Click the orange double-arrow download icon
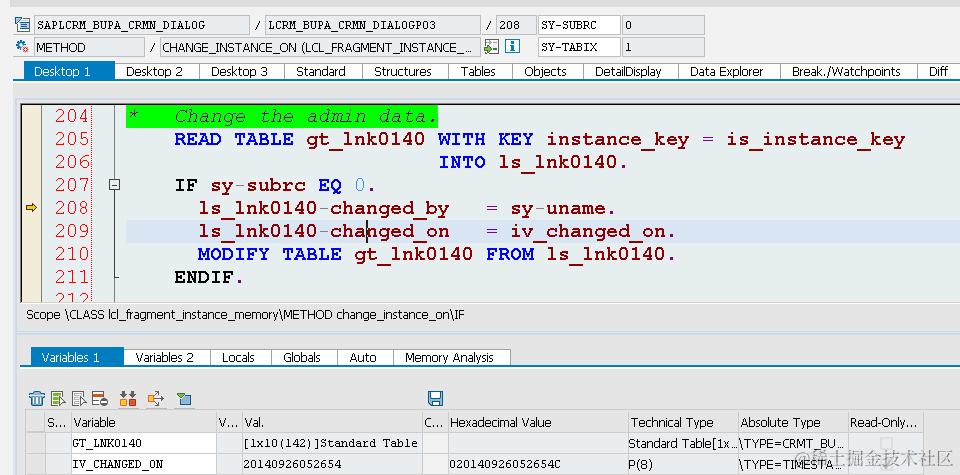This screenshot has width=960, height=475. [x=128, y=399]
